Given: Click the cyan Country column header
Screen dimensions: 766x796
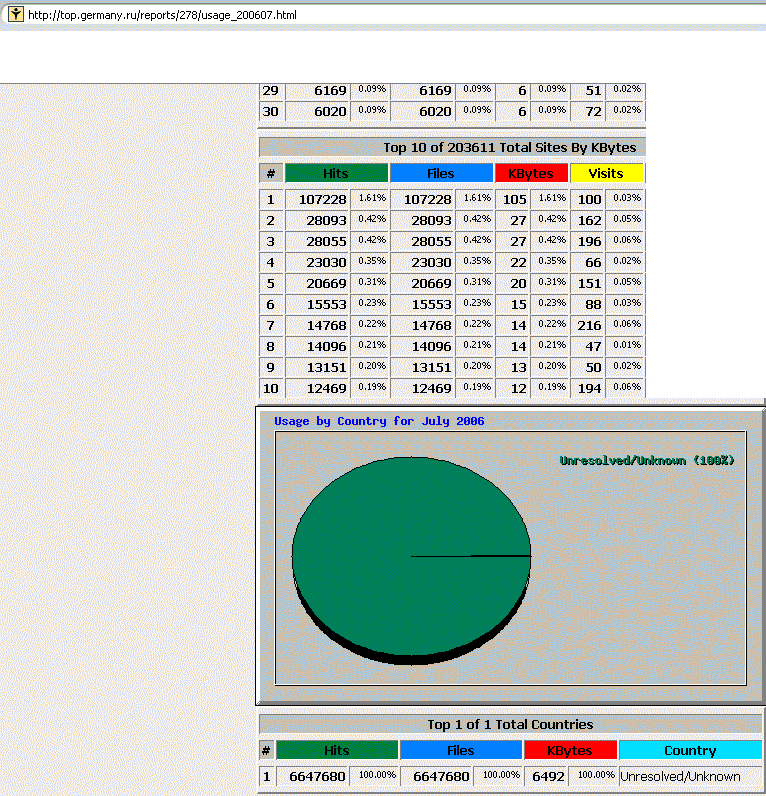Looking at the screenshot, I should coord(690,750).
